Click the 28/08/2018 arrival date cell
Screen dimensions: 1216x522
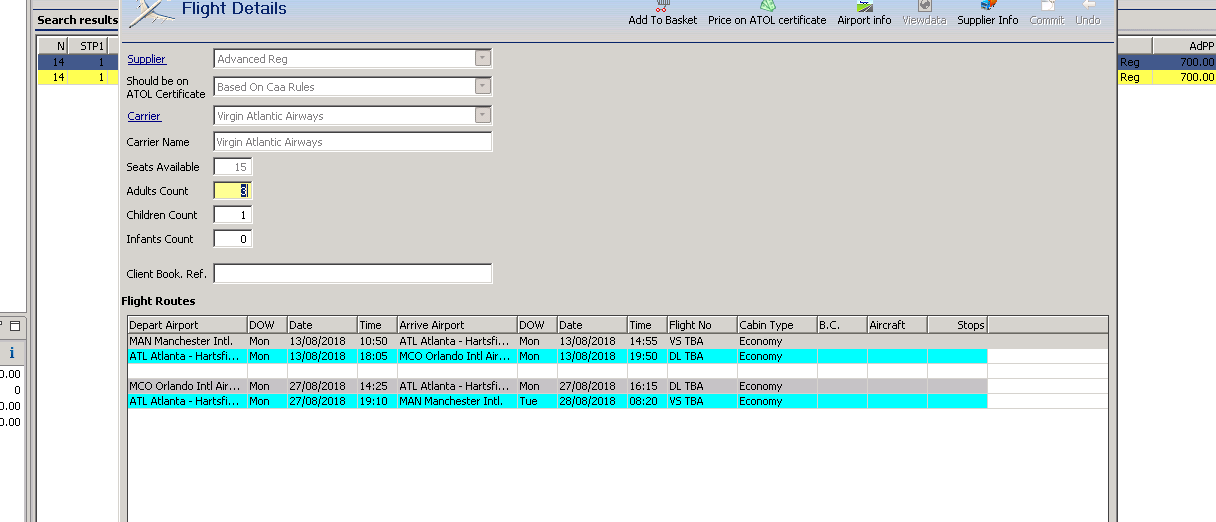592,401
